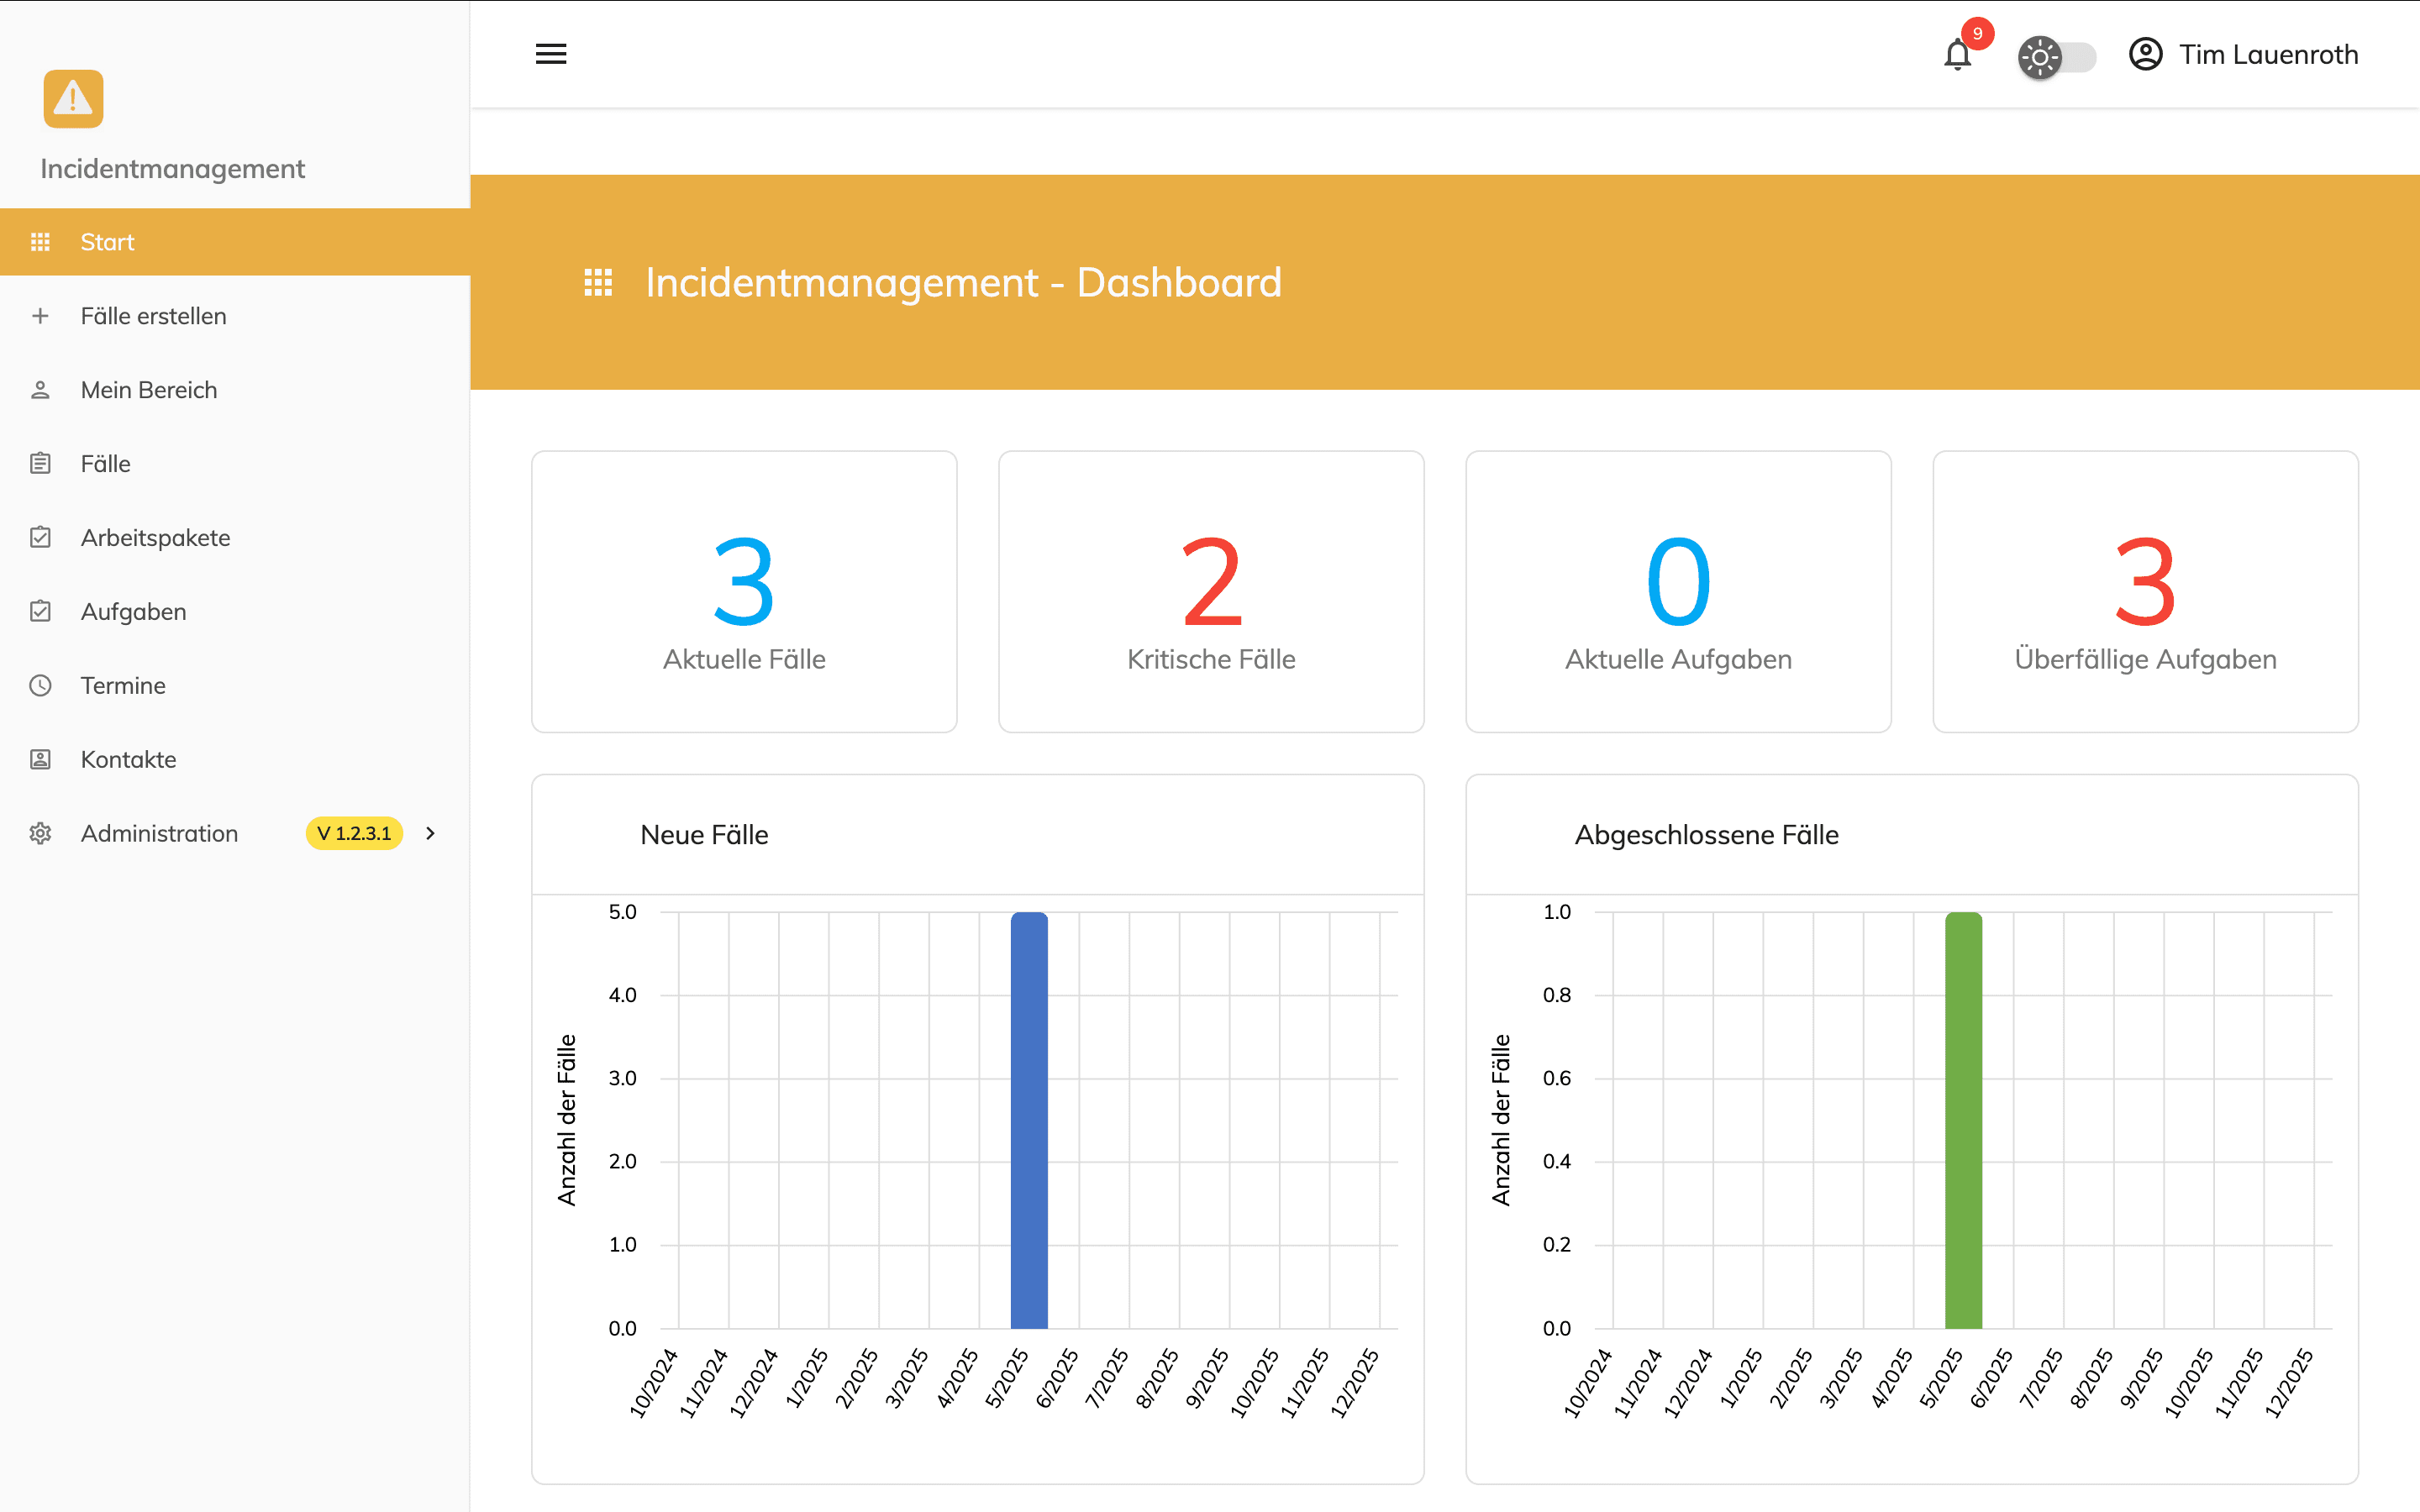Click the V 1.2.3.1 version badge
Image resolution: width=2420 pixels, height=1512 pixels.
(354, 834)
